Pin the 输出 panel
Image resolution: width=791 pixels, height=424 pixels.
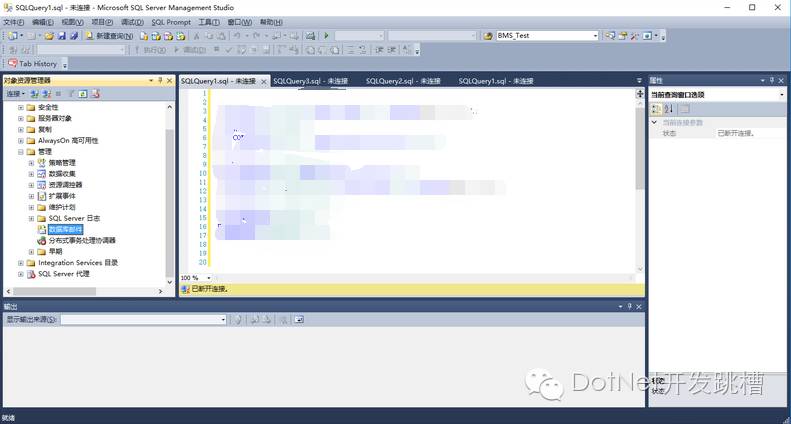click(x=630, y=307)
